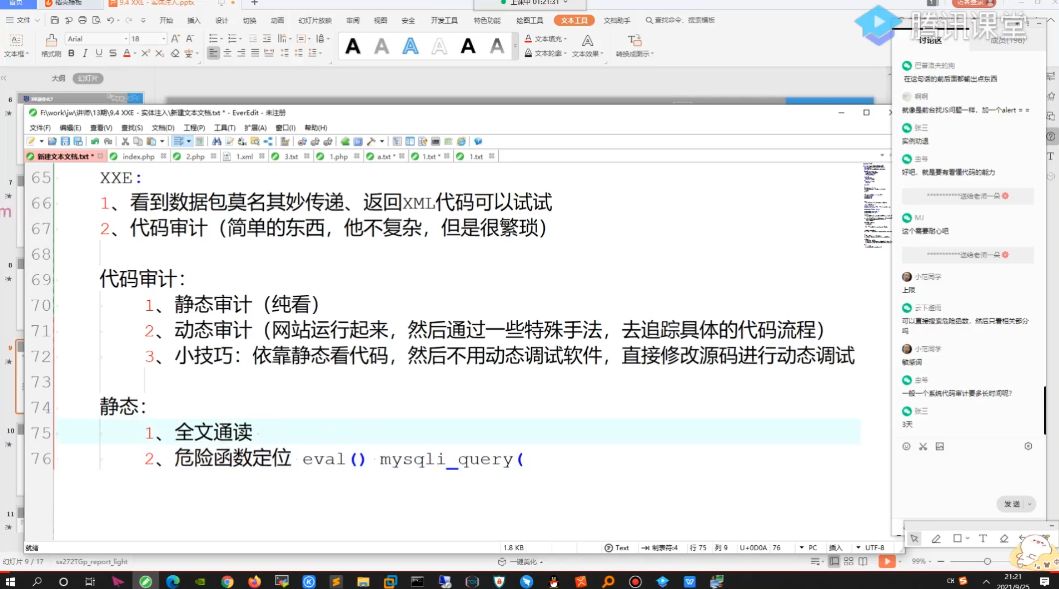Select center text alignment
Viewport: 1059px width, 589px height.
228,53
